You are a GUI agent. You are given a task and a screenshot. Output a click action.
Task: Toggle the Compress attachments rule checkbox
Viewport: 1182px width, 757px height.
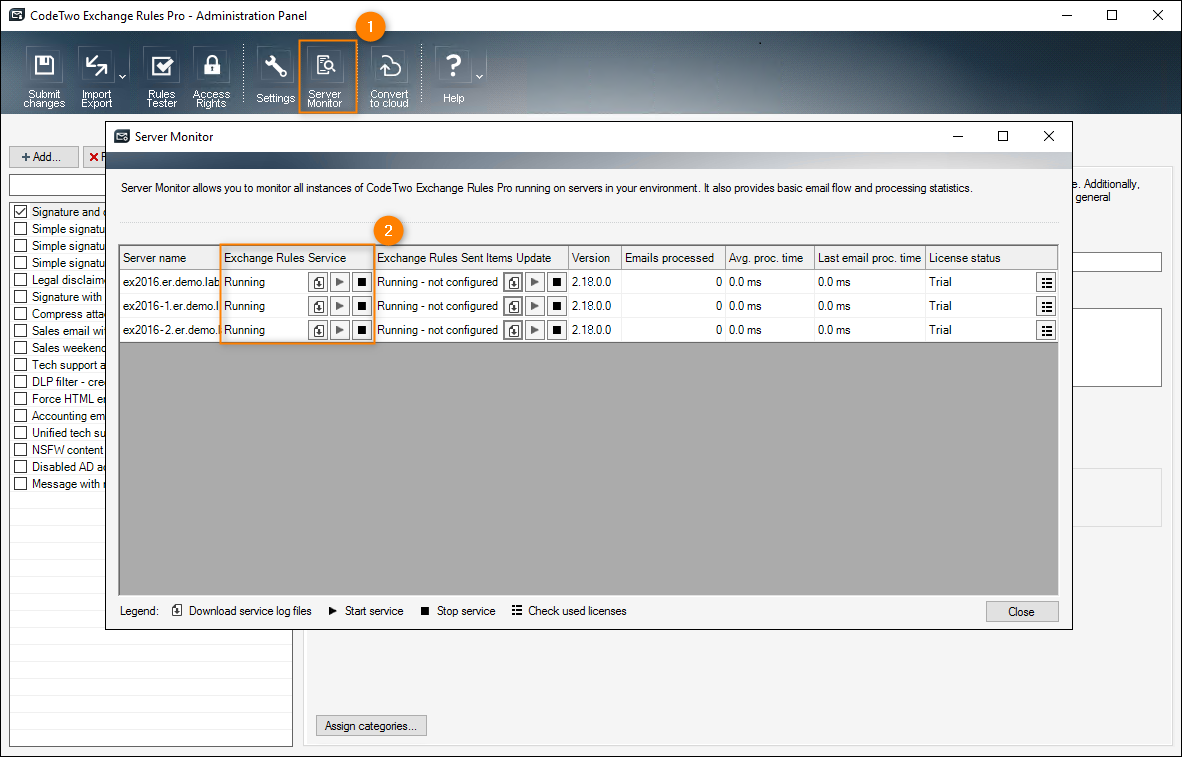click(20, 314)
